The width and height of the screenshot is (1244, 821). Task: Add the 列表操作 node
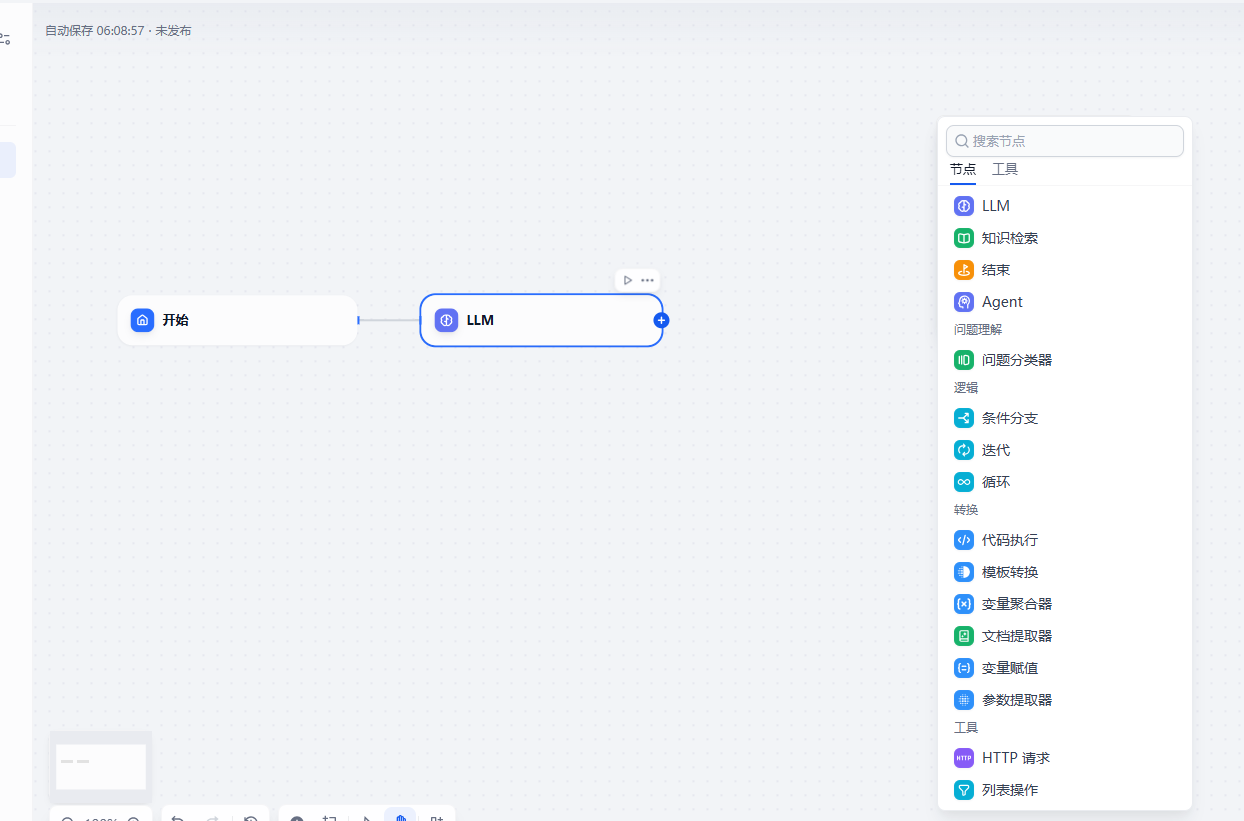[x=1064, y=790]
